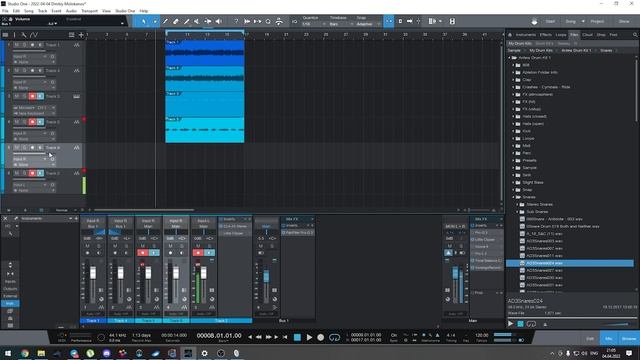
Task: Select the Split tool in the toolbar
Action: (165, 21)
